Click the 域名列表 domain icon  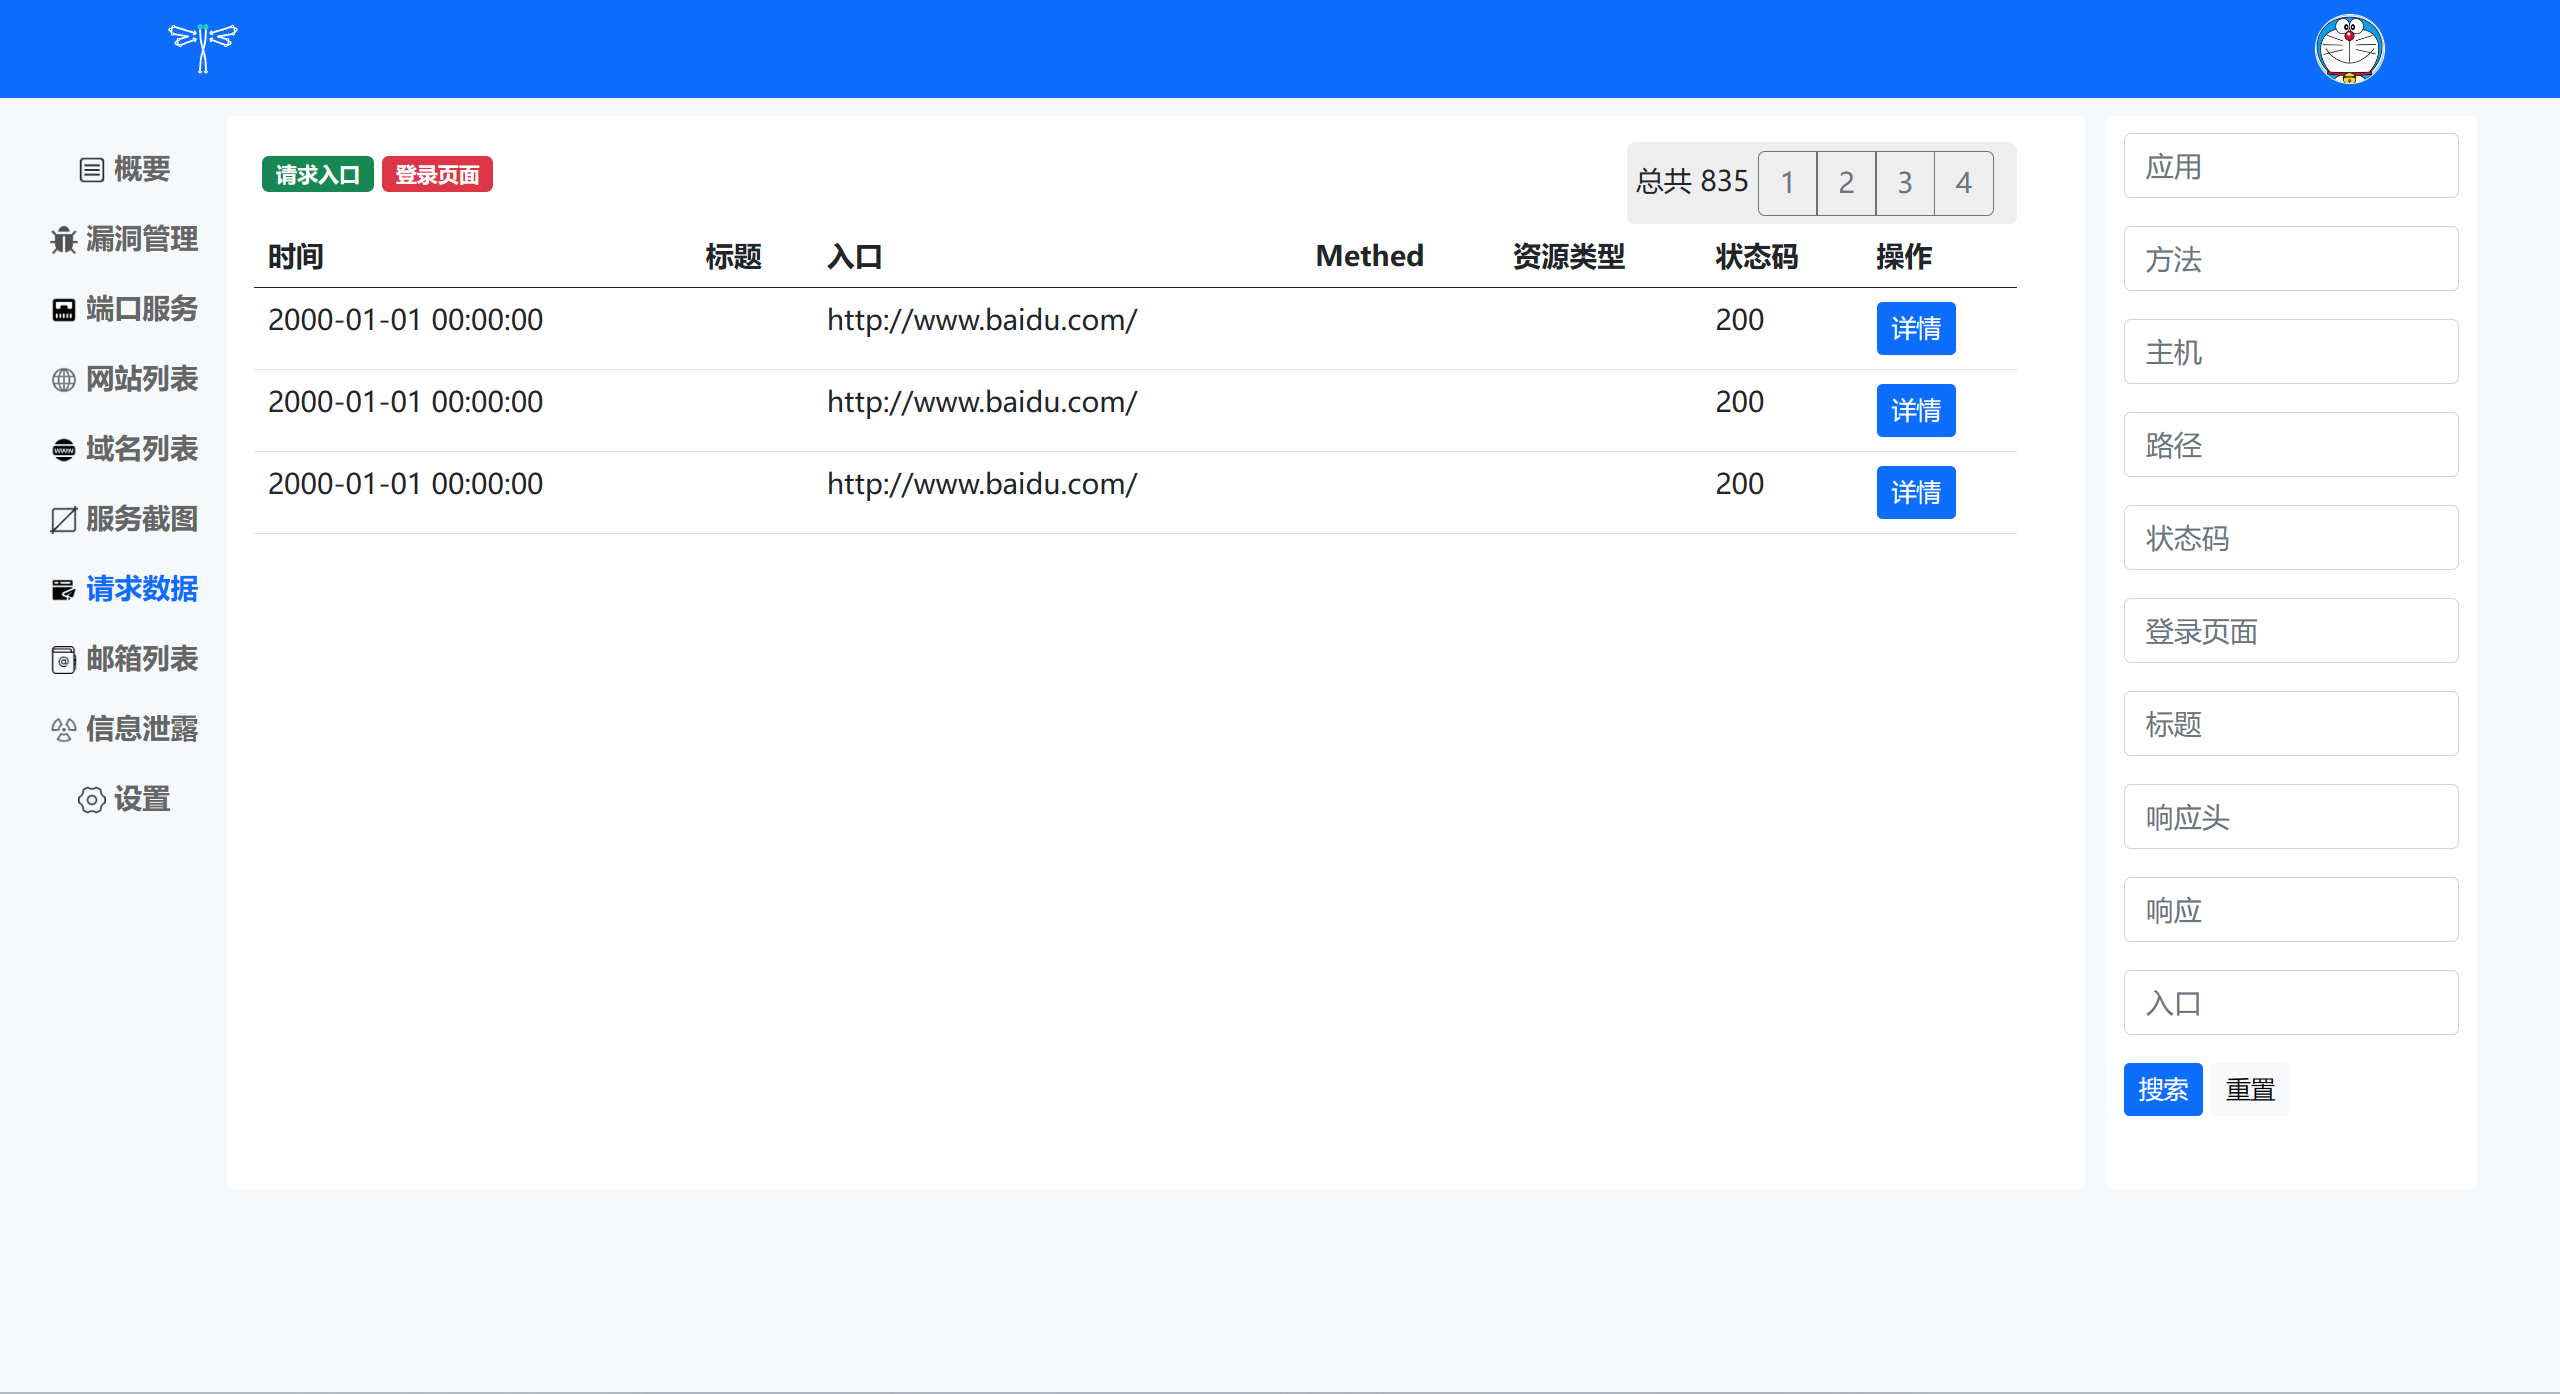tap(64, 450)
